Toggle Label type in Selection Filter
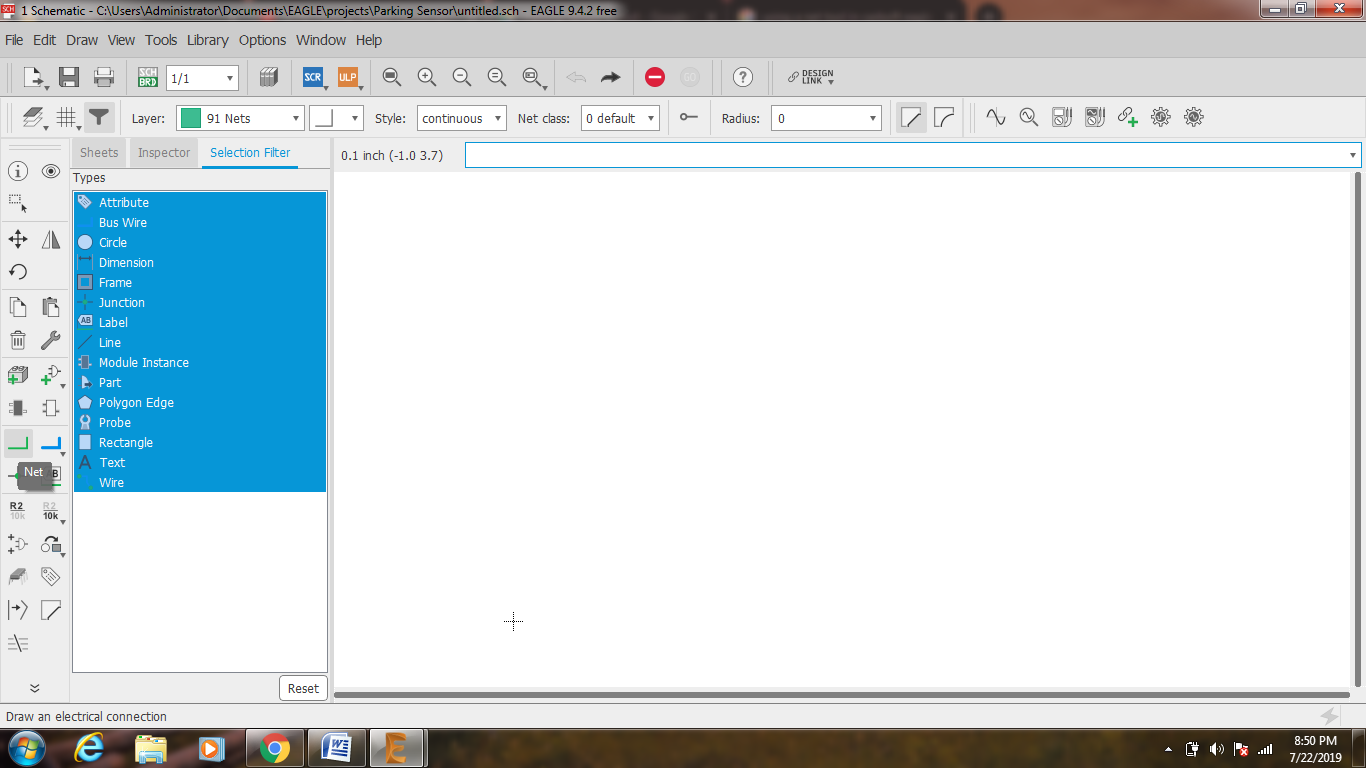 point(200,322)
